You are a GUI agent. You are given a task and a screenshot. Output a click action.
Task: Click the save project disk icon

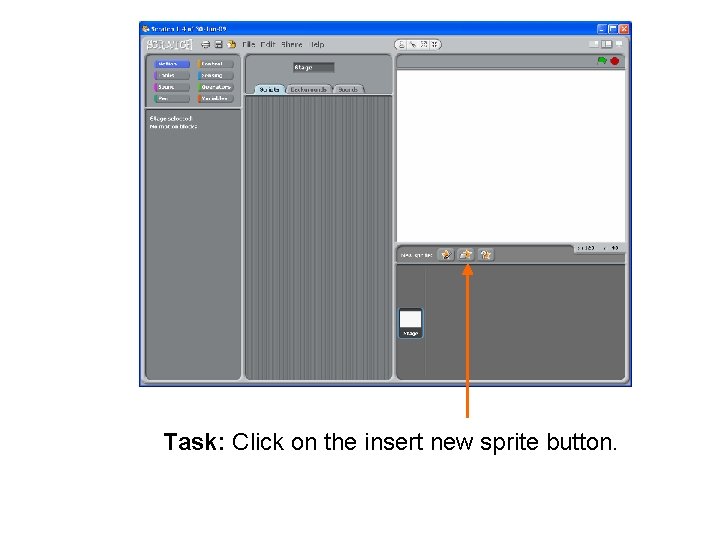point(219,45)
